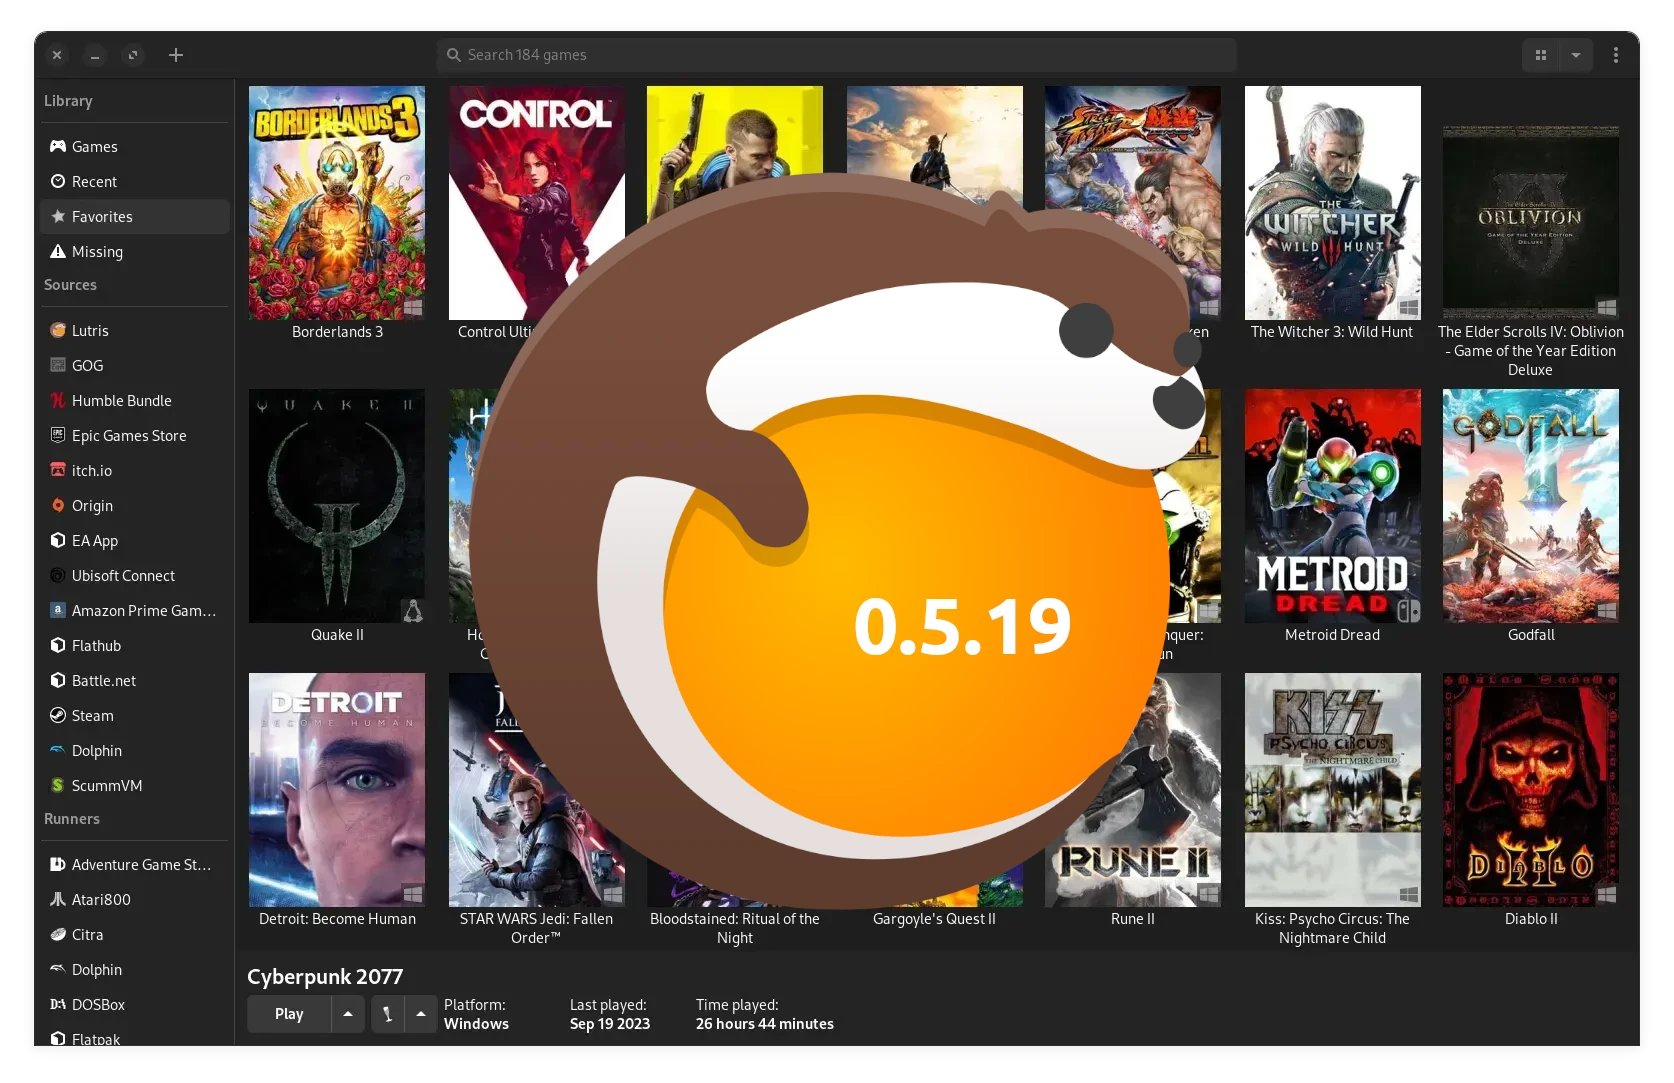Select the Battle.net source
This screenshot has width=1674, height=1083.
(103, 680)
